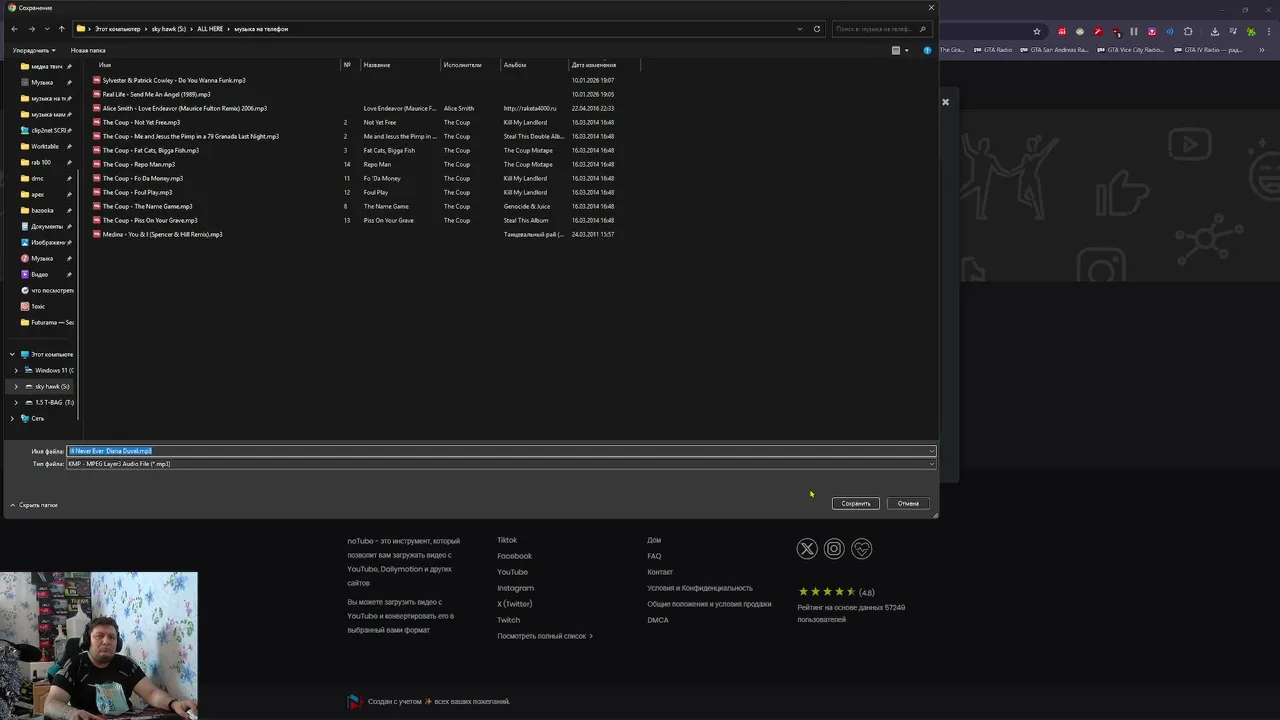
Task: Open Chrome downloads icon
Action: [x=1215, y=31]
